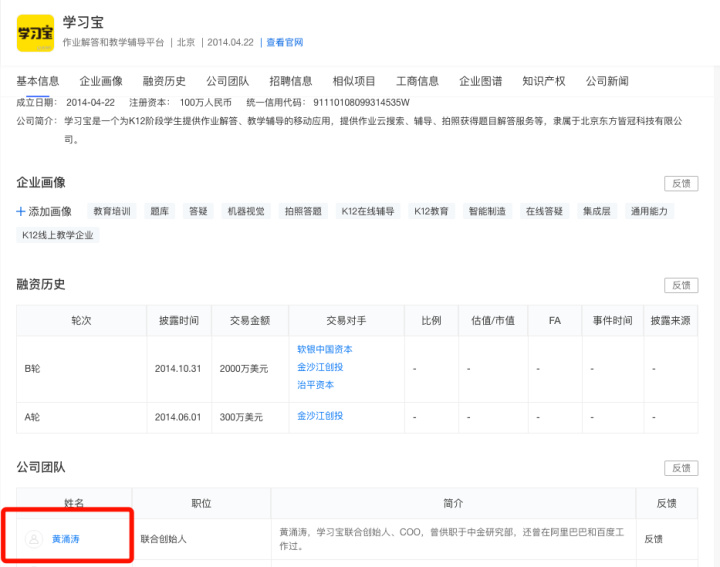720x567 pixels.
Task: Click 反馈 in the 黄涌涛 row
Action: click(x=653, y=539)
